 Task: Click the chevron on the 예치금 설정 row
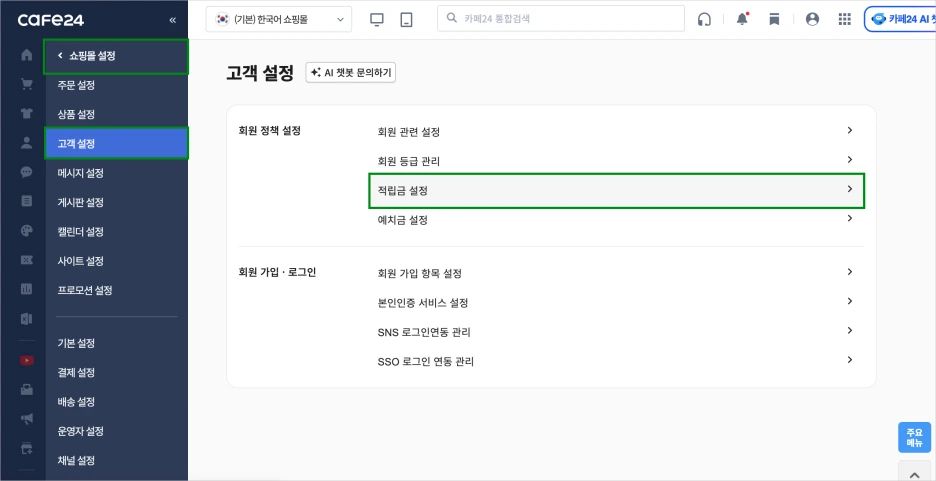coord(850,218)
